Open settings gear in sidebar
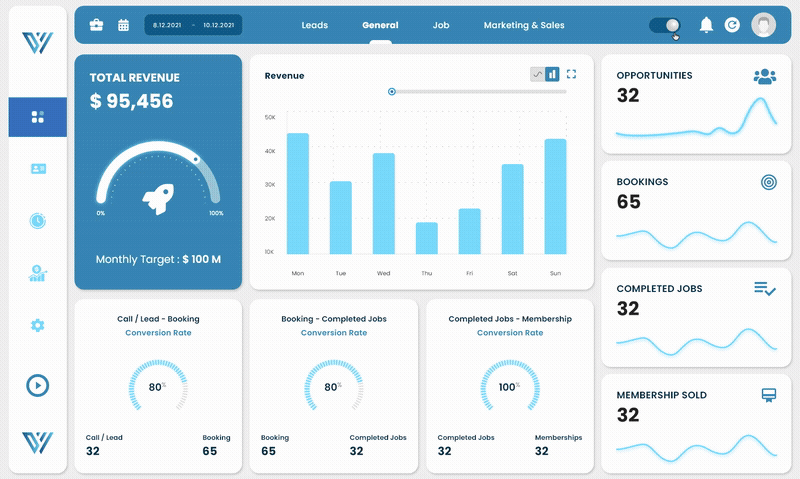The image size is (800, 479). (38, 325)
